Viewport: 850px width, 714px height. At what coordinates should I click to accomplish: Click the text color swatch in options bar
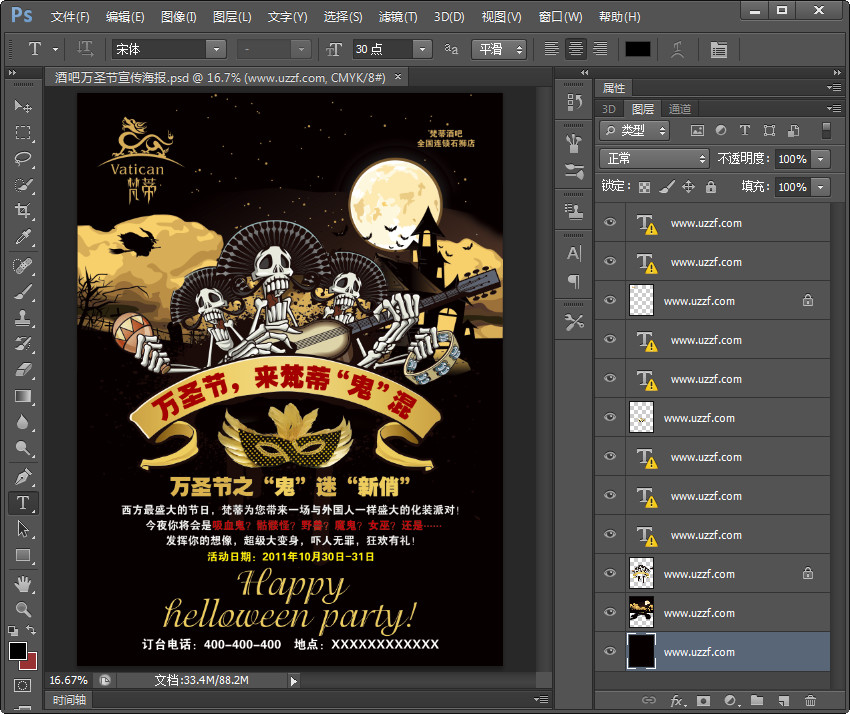coord(637,49)
